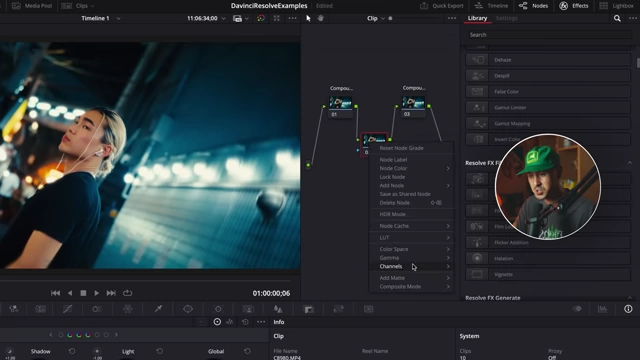Expand Composite Mode submenu
This screenshot has height=360, width=640.
pos(411,287)
